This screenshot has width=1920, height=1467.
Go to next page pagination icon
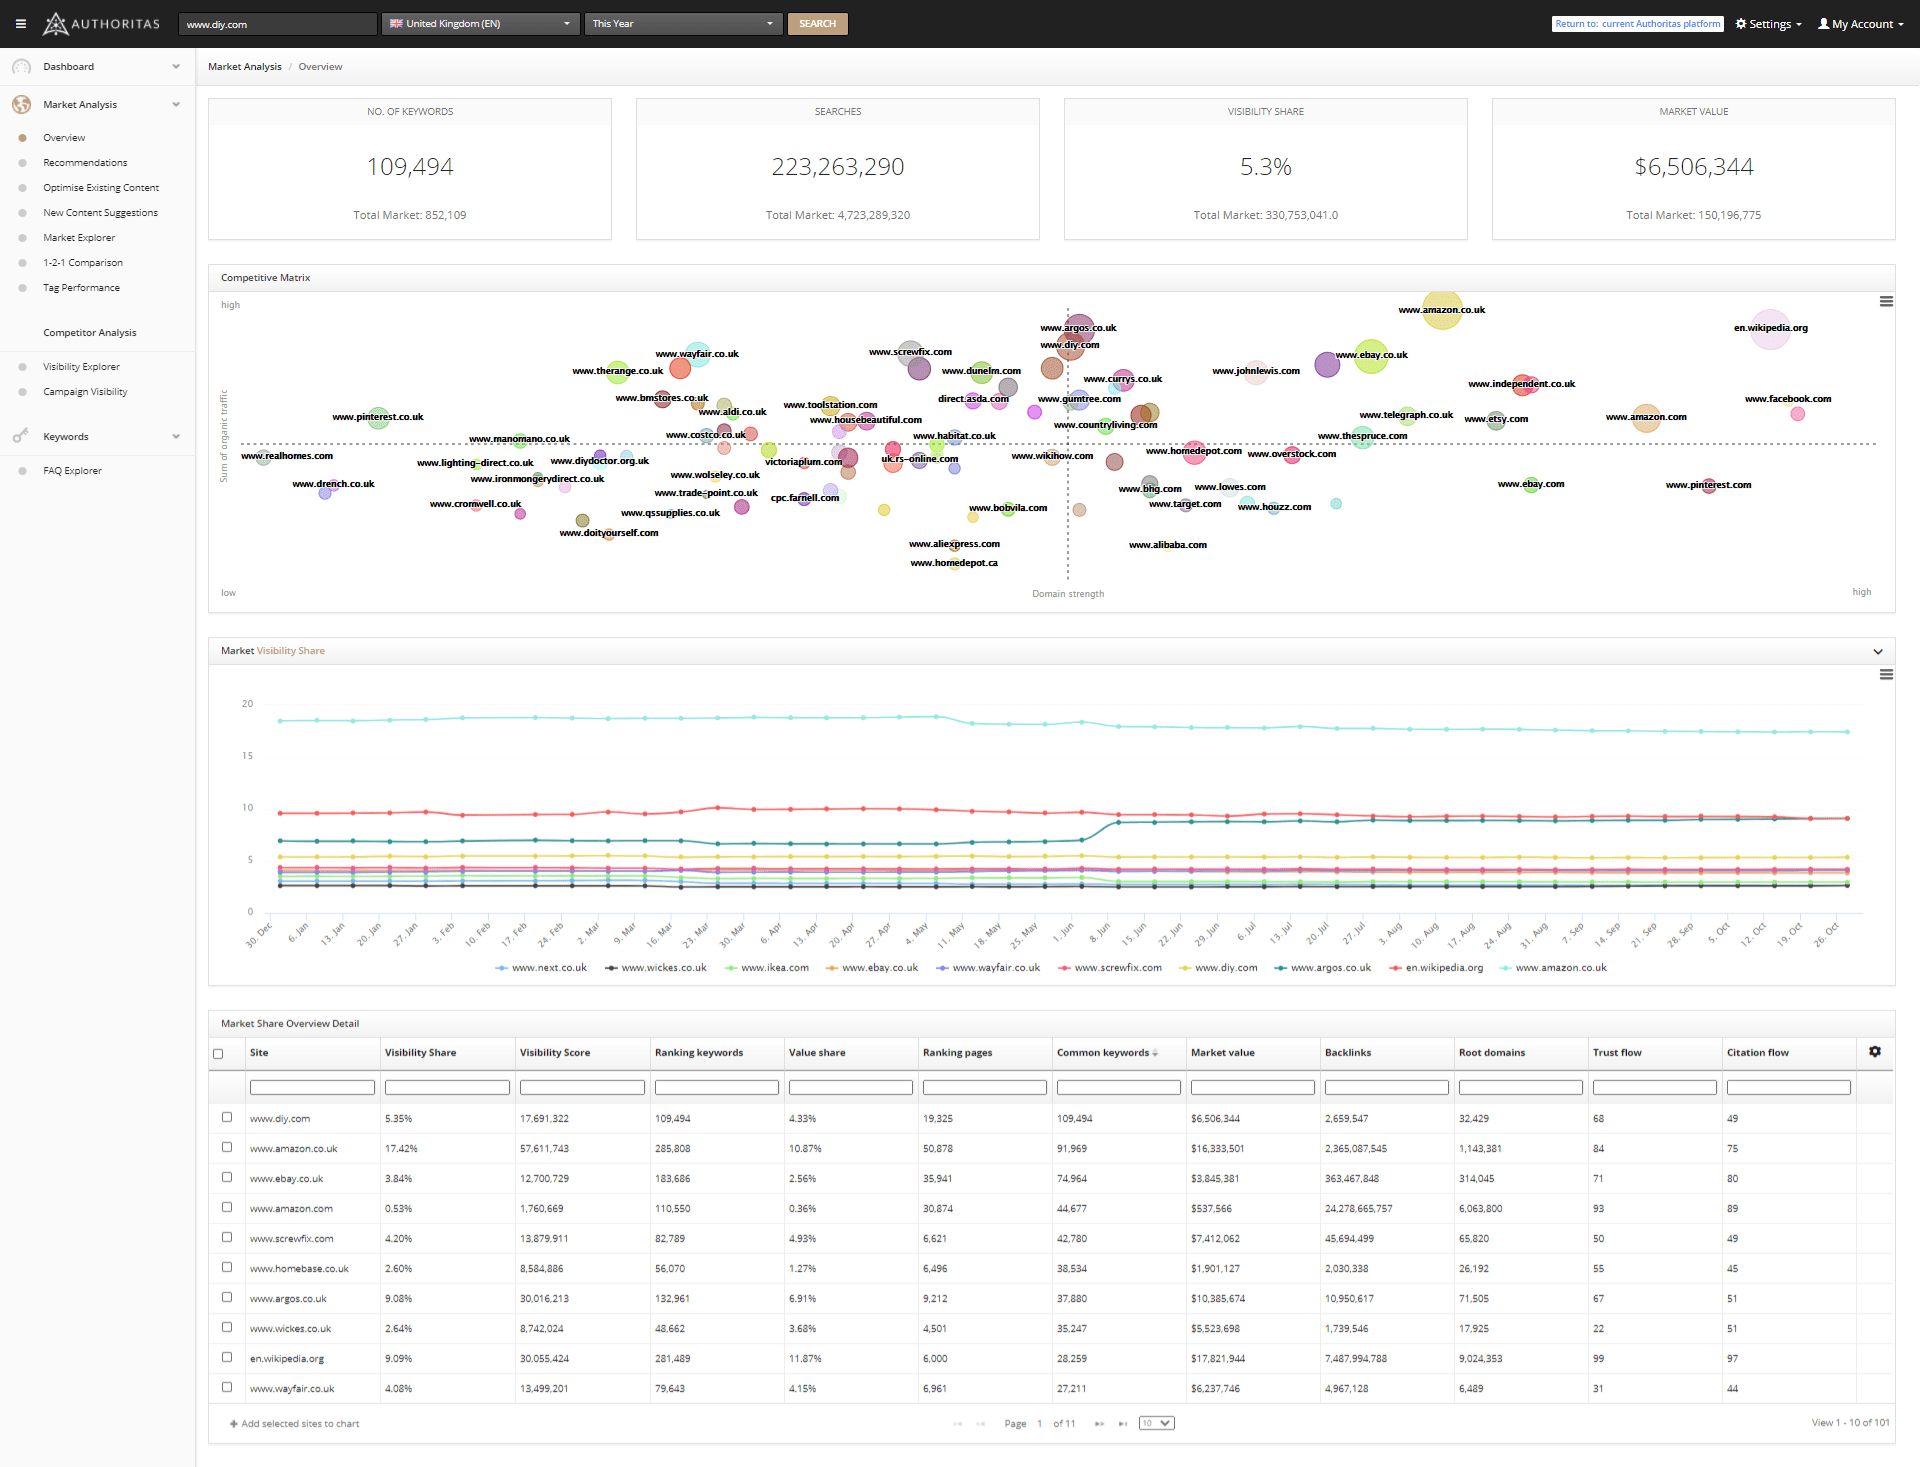1099,1424
